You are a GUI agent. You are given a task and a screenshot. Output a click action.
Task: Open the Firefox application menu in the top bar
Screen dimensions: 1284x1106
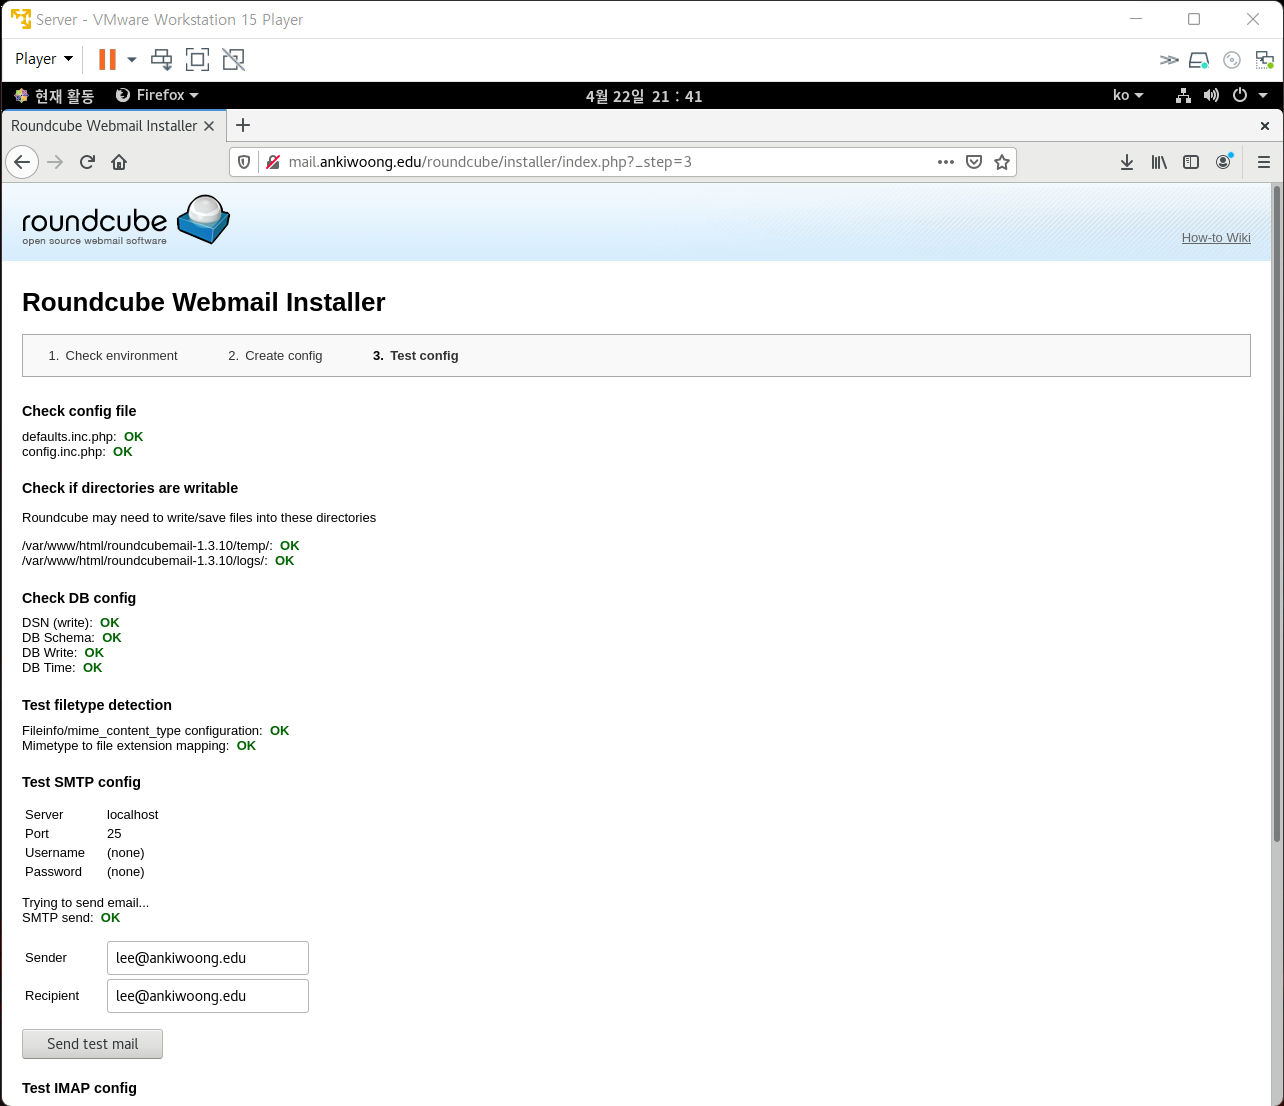point(158,95)
